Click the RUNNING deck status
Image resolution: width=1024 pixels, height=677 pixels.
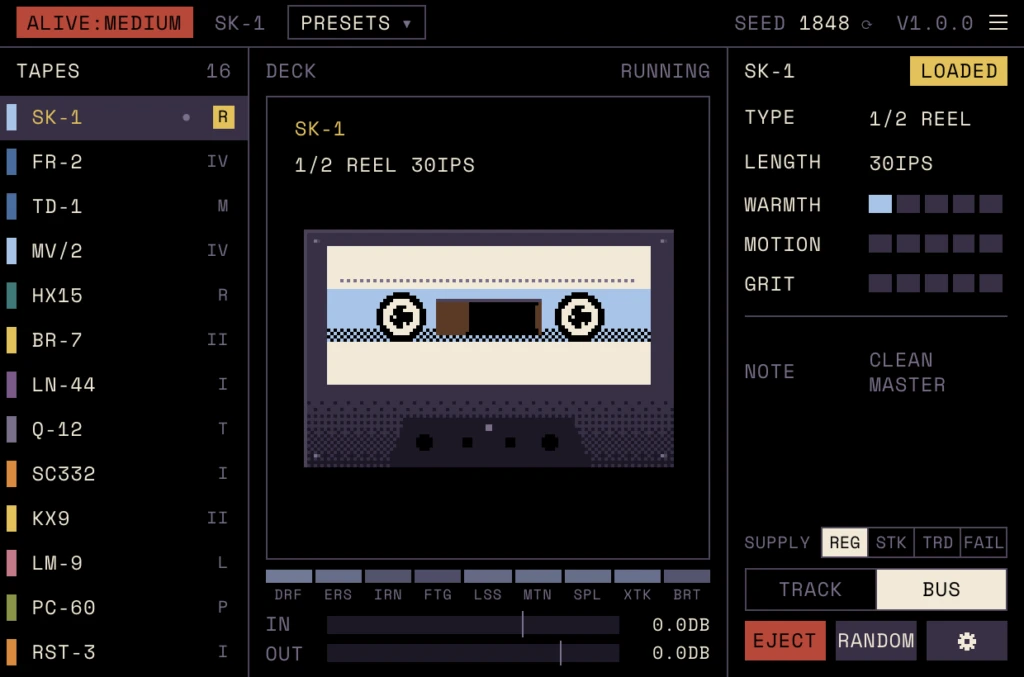665,71
